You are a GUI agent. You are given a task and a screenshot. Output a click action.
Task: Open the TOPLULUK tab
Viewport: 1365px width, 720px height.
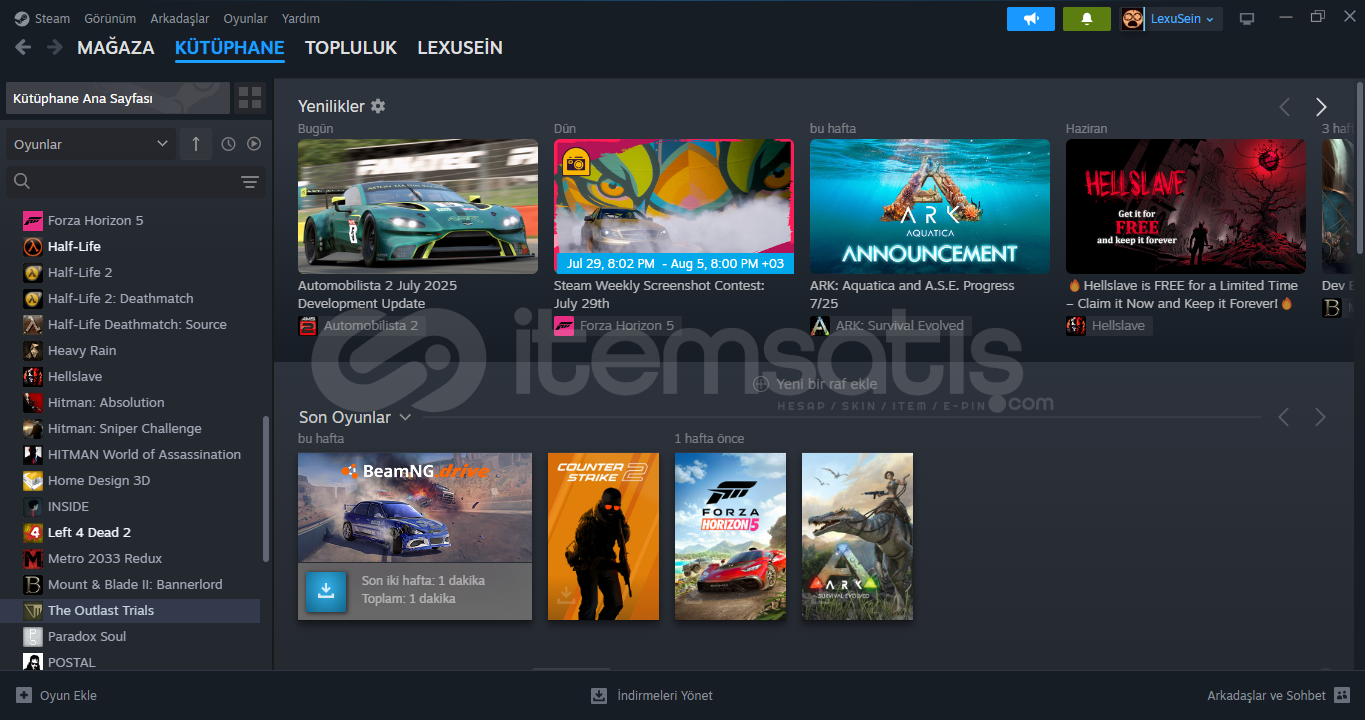click(351, 47)
